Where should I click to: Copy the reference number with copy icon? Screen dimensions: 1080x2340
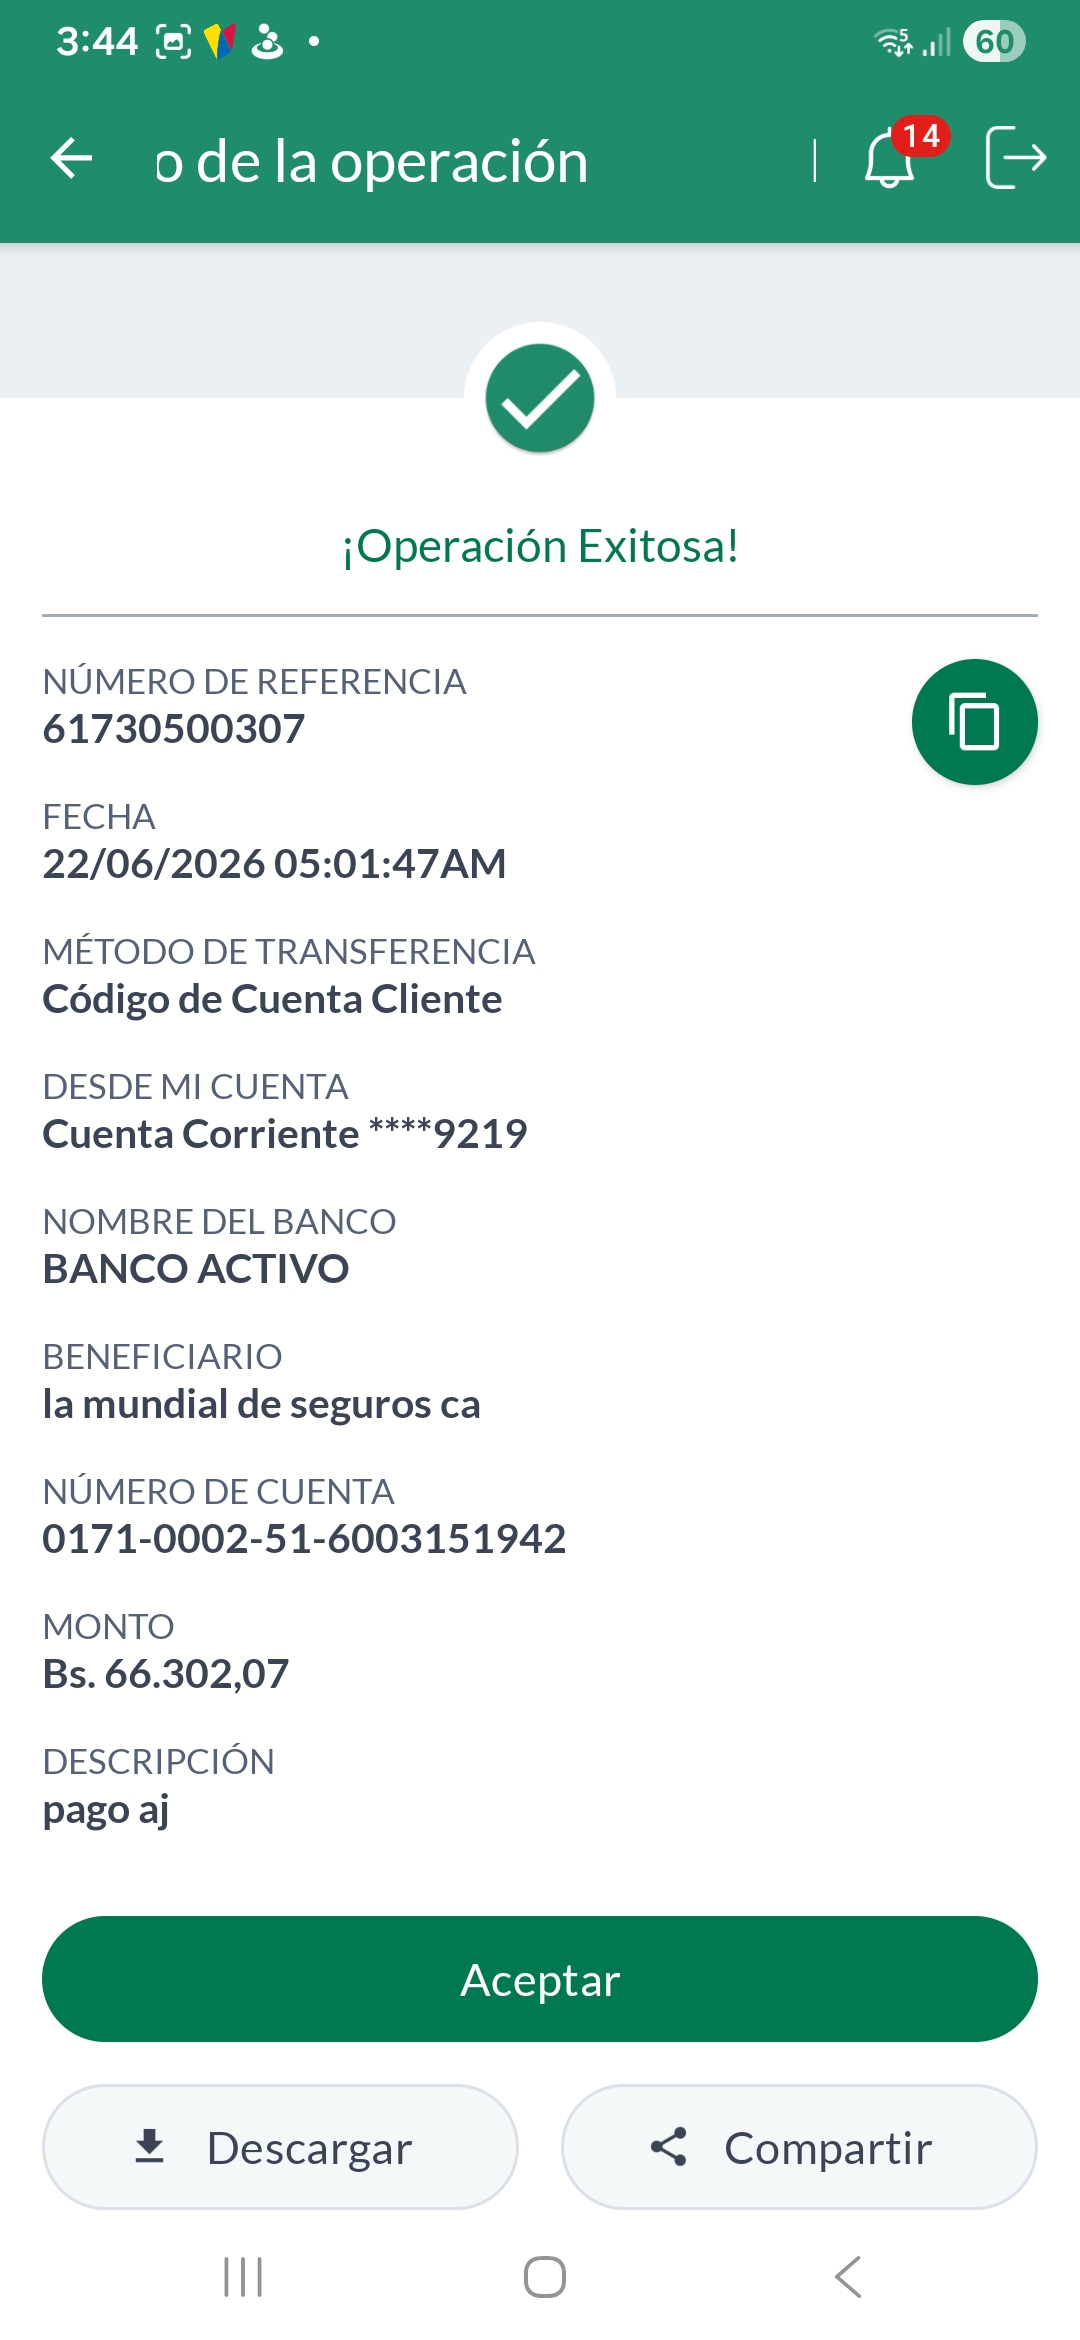click(974, 721)
